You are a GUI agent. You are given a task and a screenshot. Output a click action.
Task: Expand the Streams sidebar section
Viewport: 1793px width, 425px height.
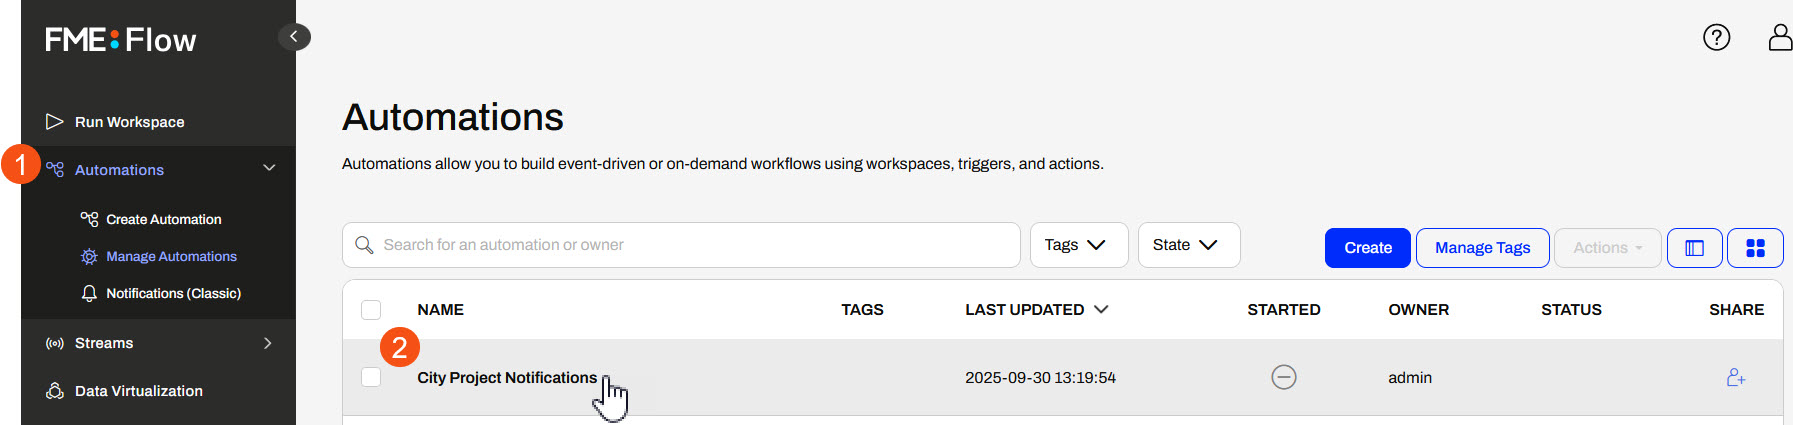(x=267, y=343)
